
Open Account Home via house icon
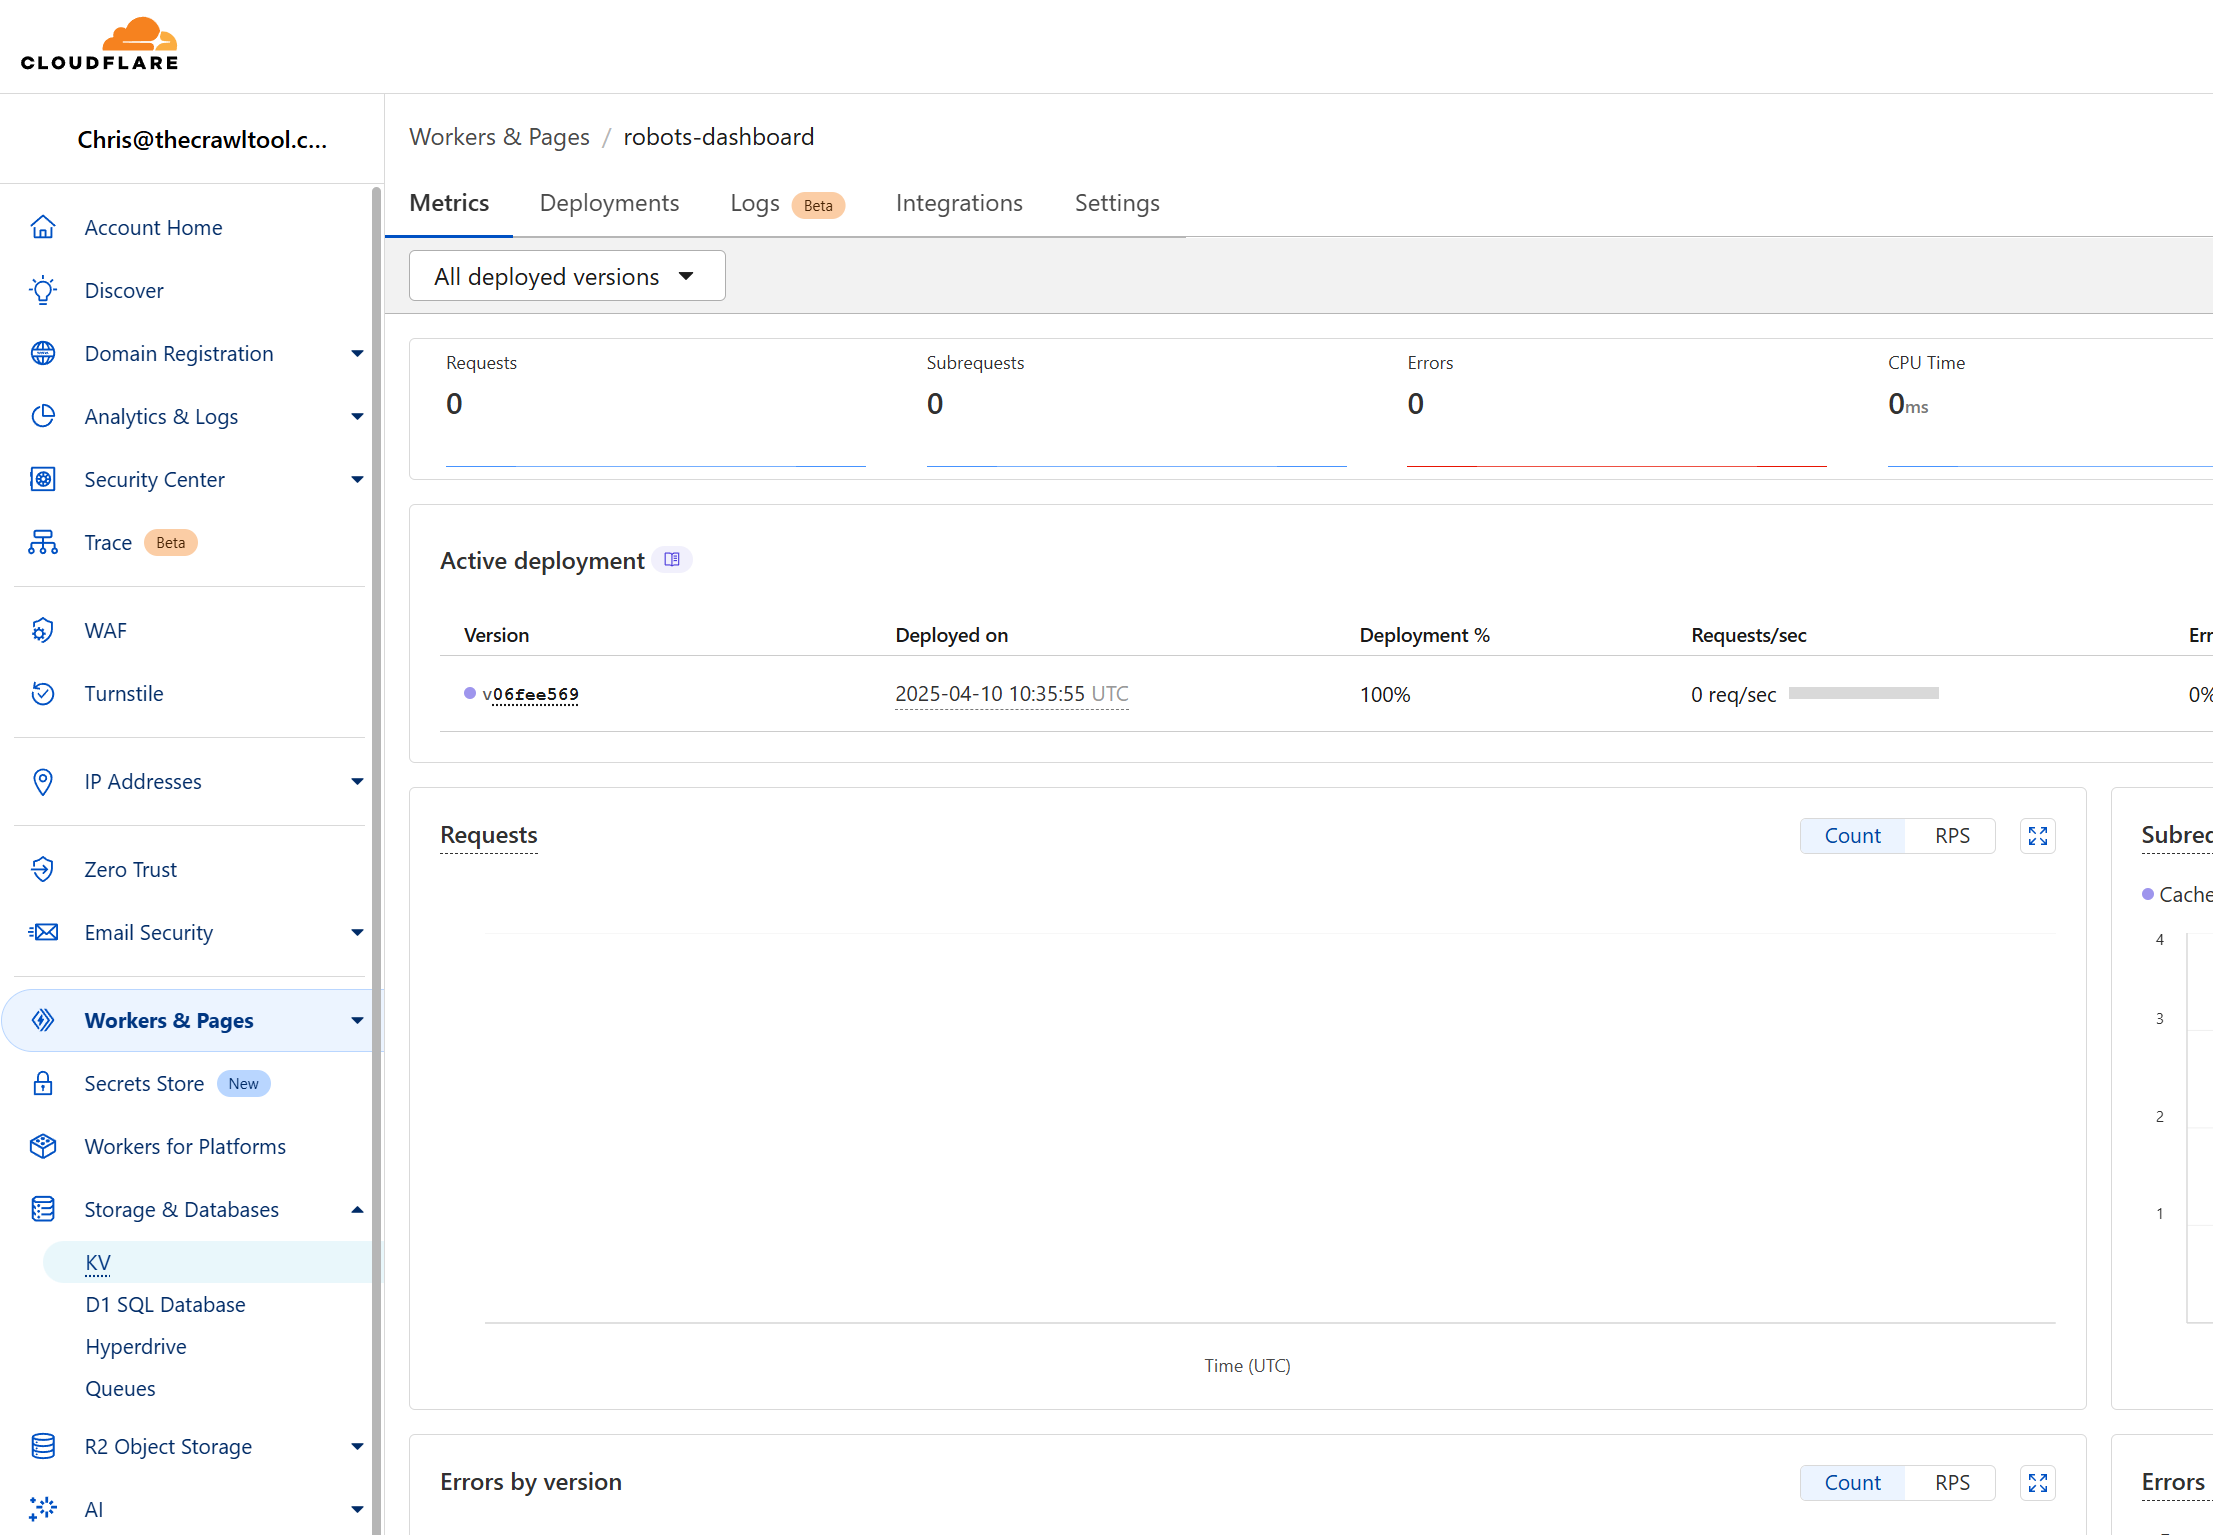(x=43, y=227)
